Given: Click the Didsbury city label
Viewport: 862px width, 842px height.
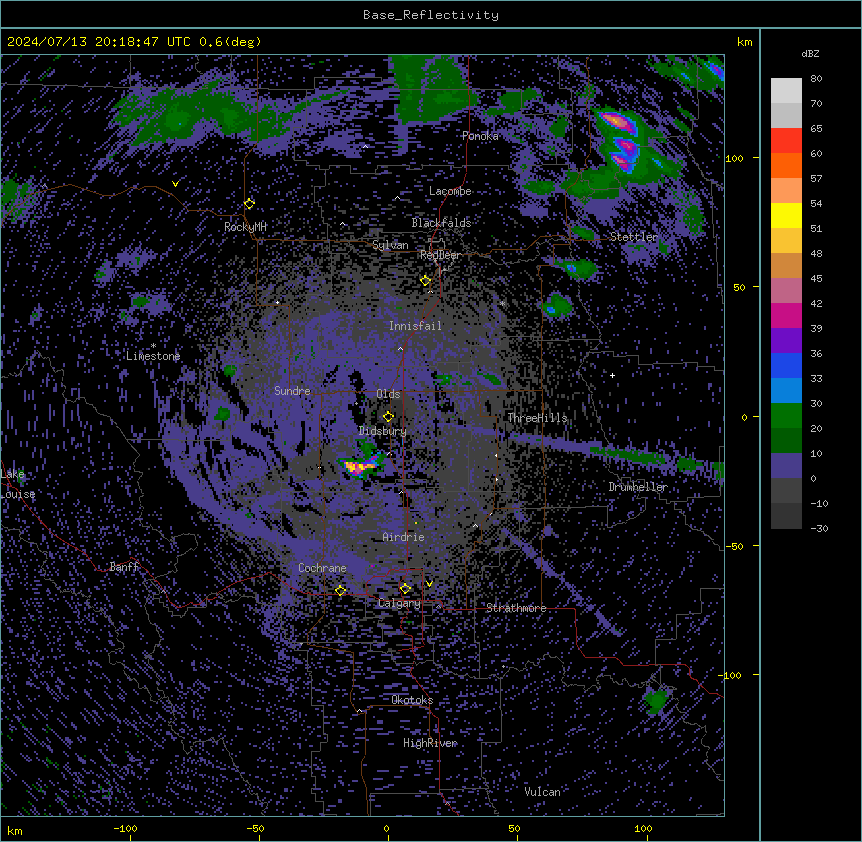Looking at the screenshot, I should [x=382, y=431].
